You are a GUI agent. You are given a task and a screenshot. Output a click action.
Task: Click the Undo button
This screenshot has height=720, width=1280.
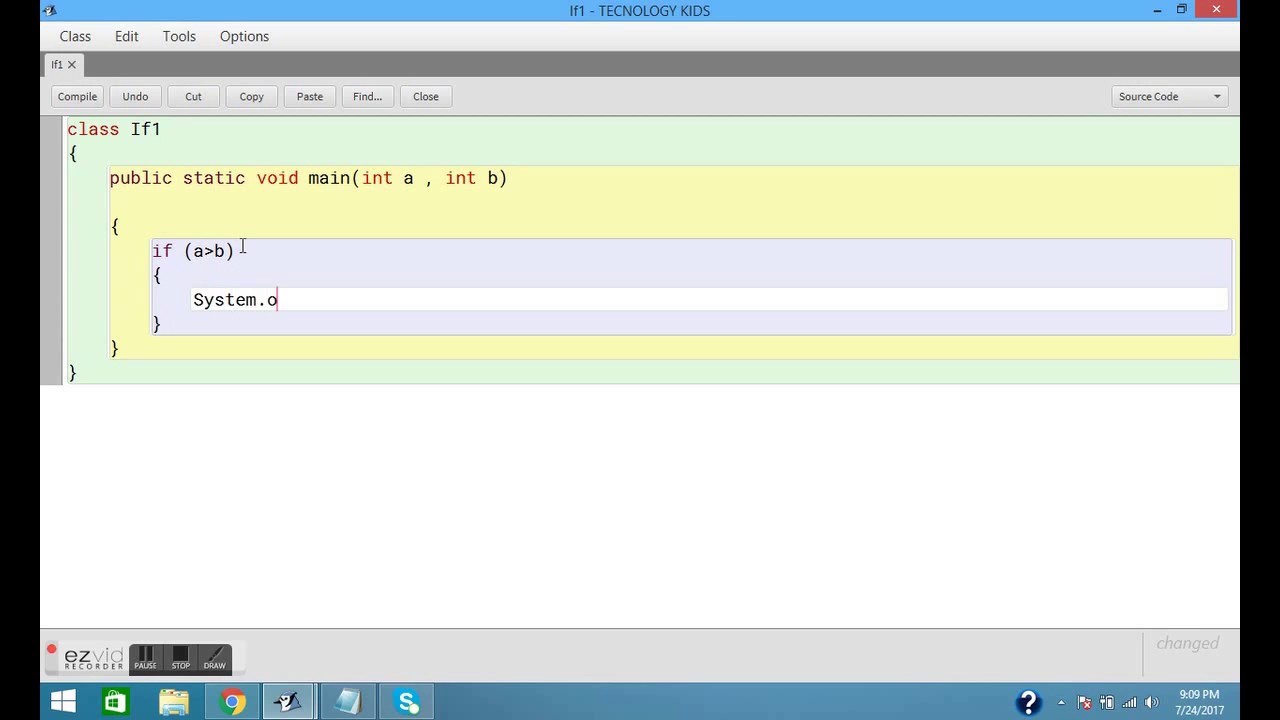point(135,96)
